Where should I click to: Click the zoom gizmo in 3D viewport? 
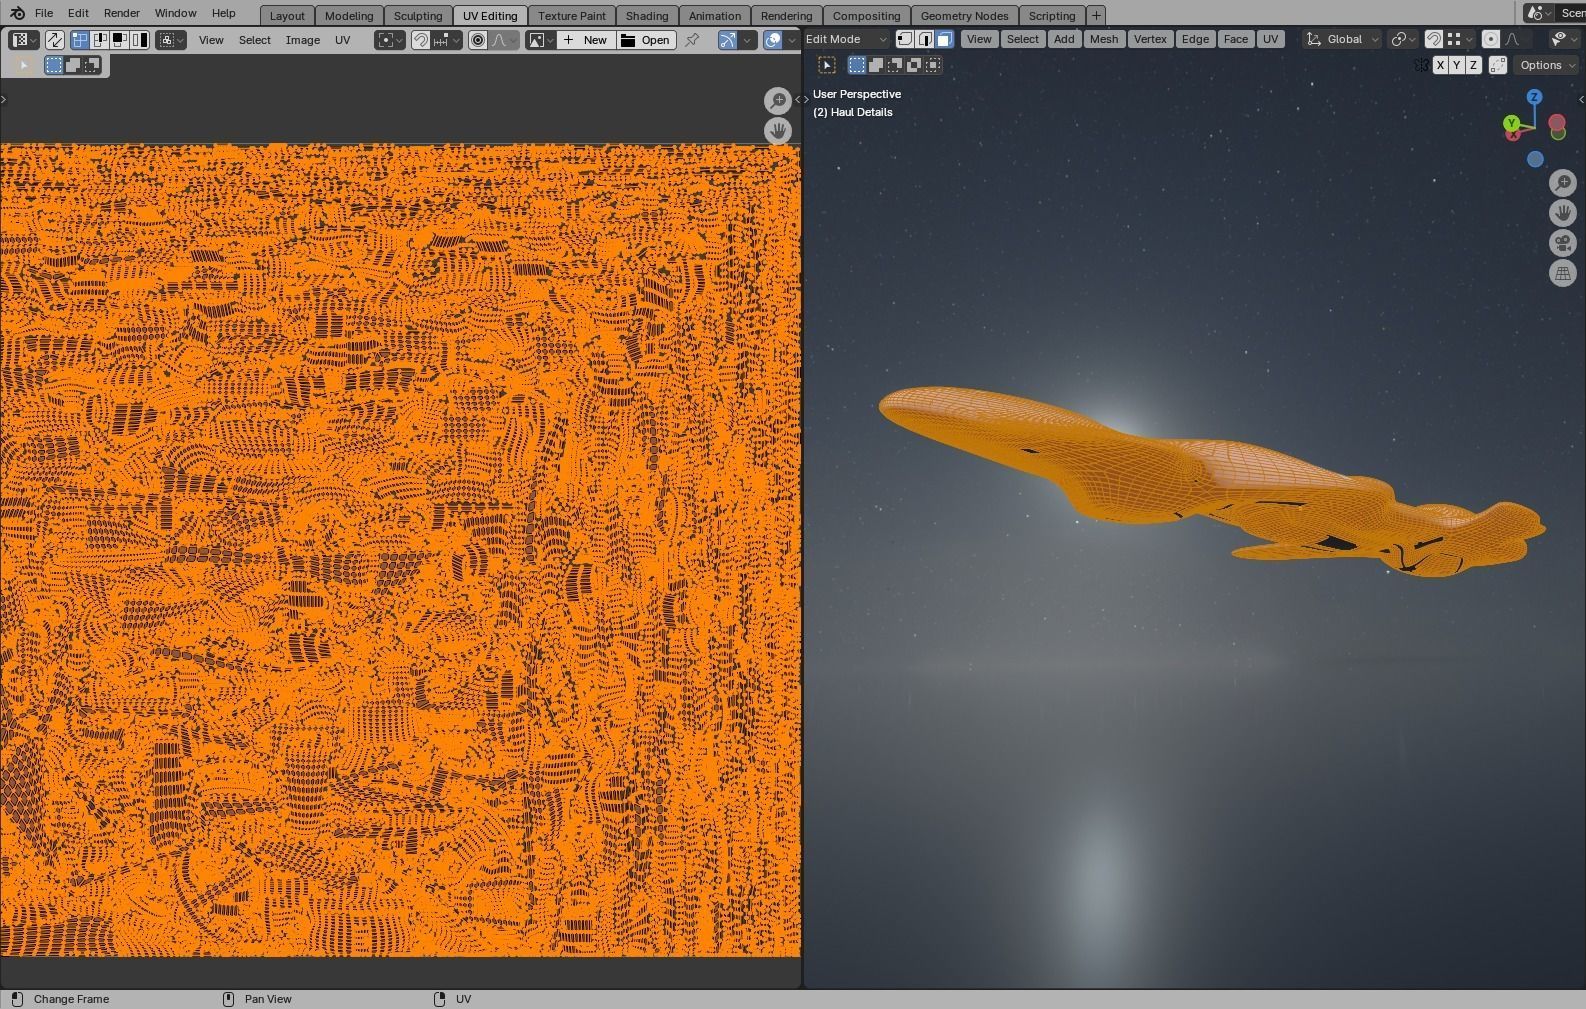1562,183
